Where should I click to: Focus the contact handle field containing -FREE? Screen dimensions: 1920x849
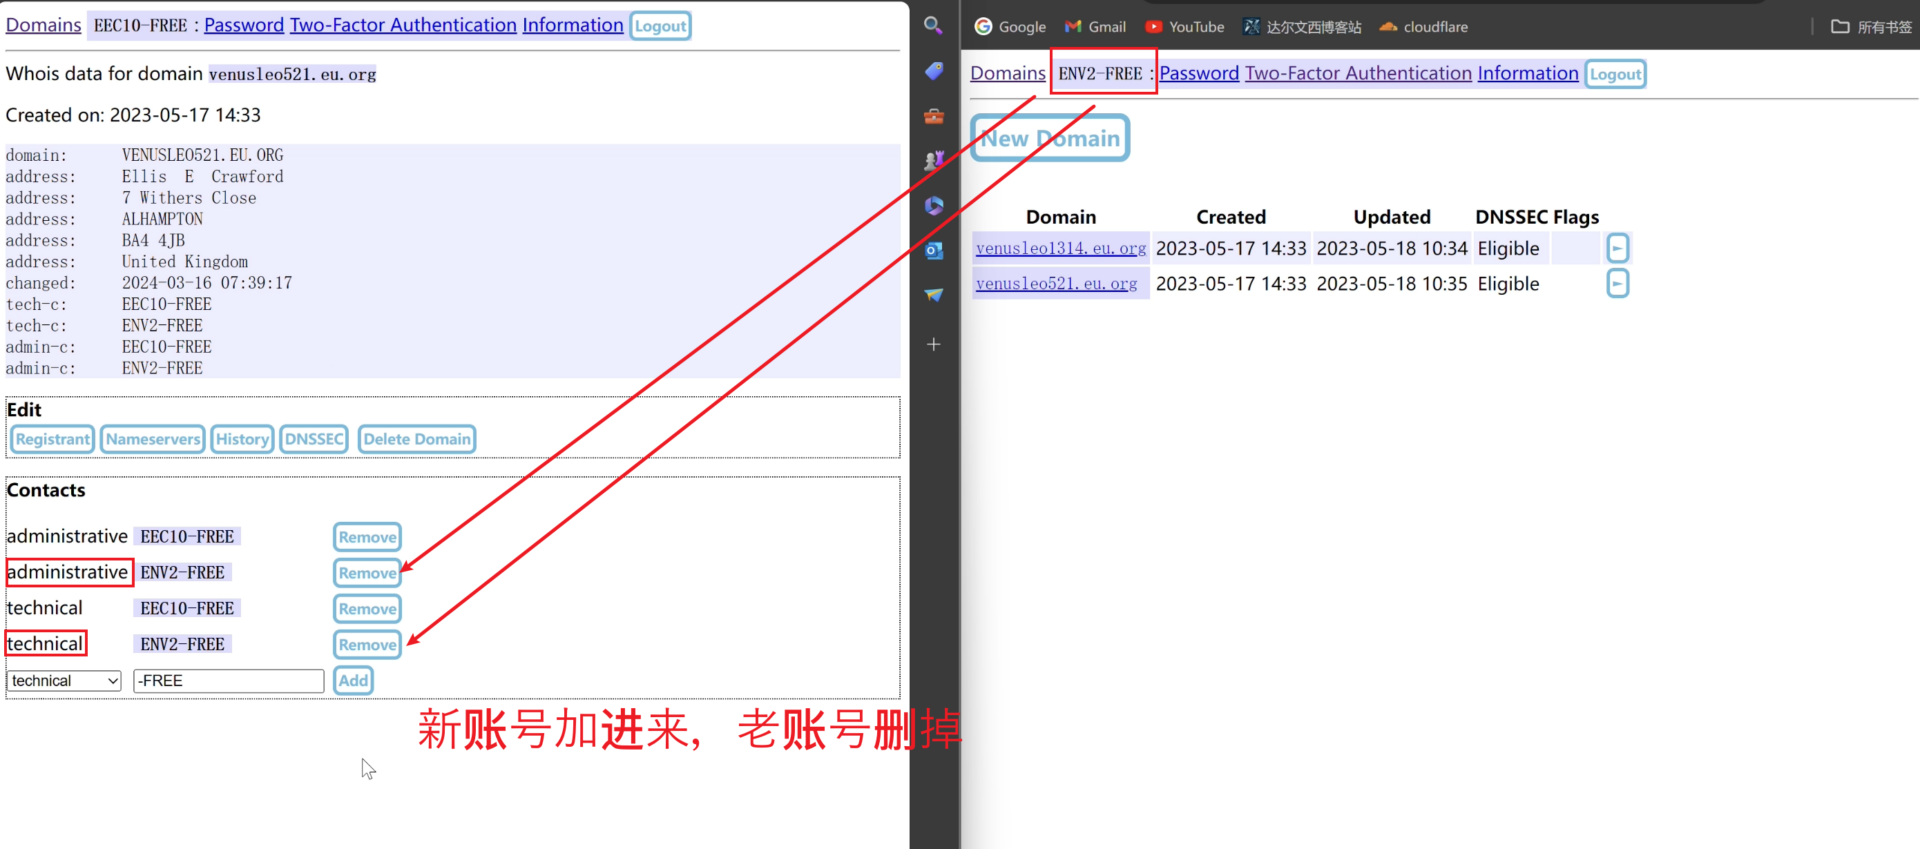point(229,681)
